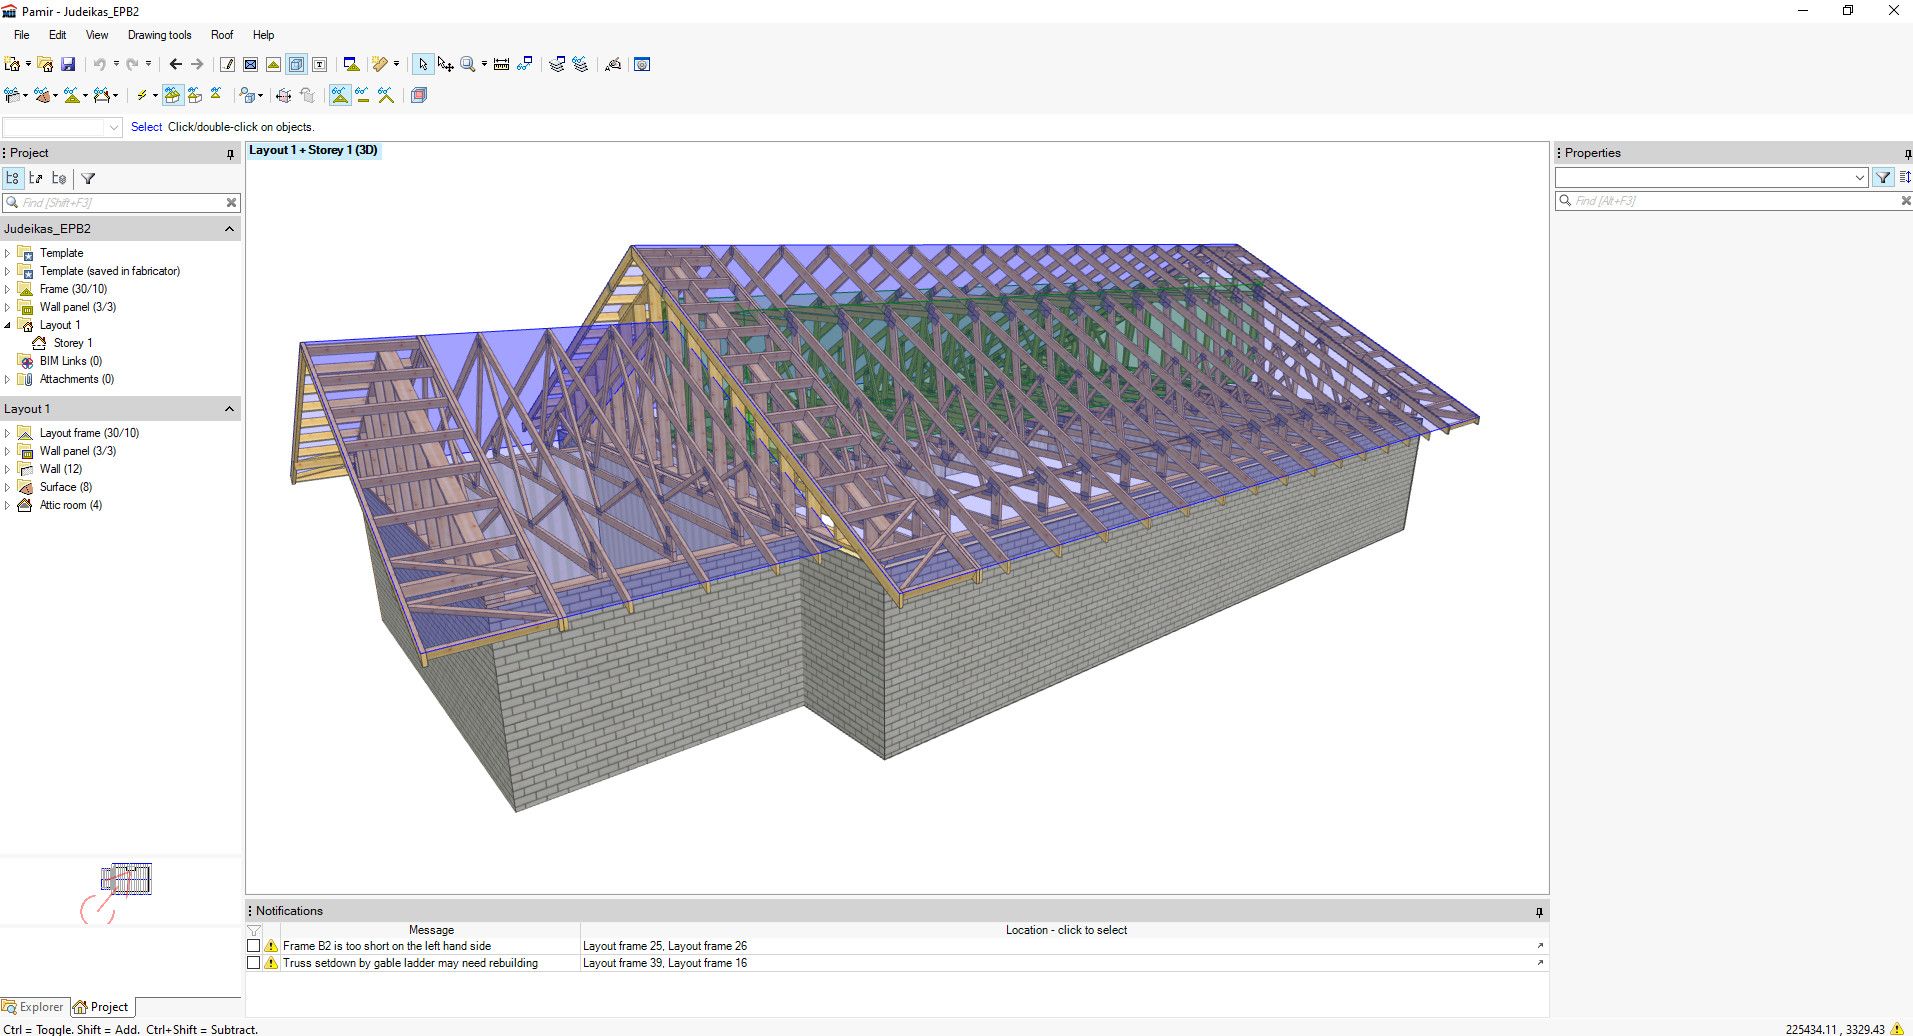This screenshot has width=1913, height=1036.
Task: Click the layout overview thumbnail
Action: click(125, 880)
